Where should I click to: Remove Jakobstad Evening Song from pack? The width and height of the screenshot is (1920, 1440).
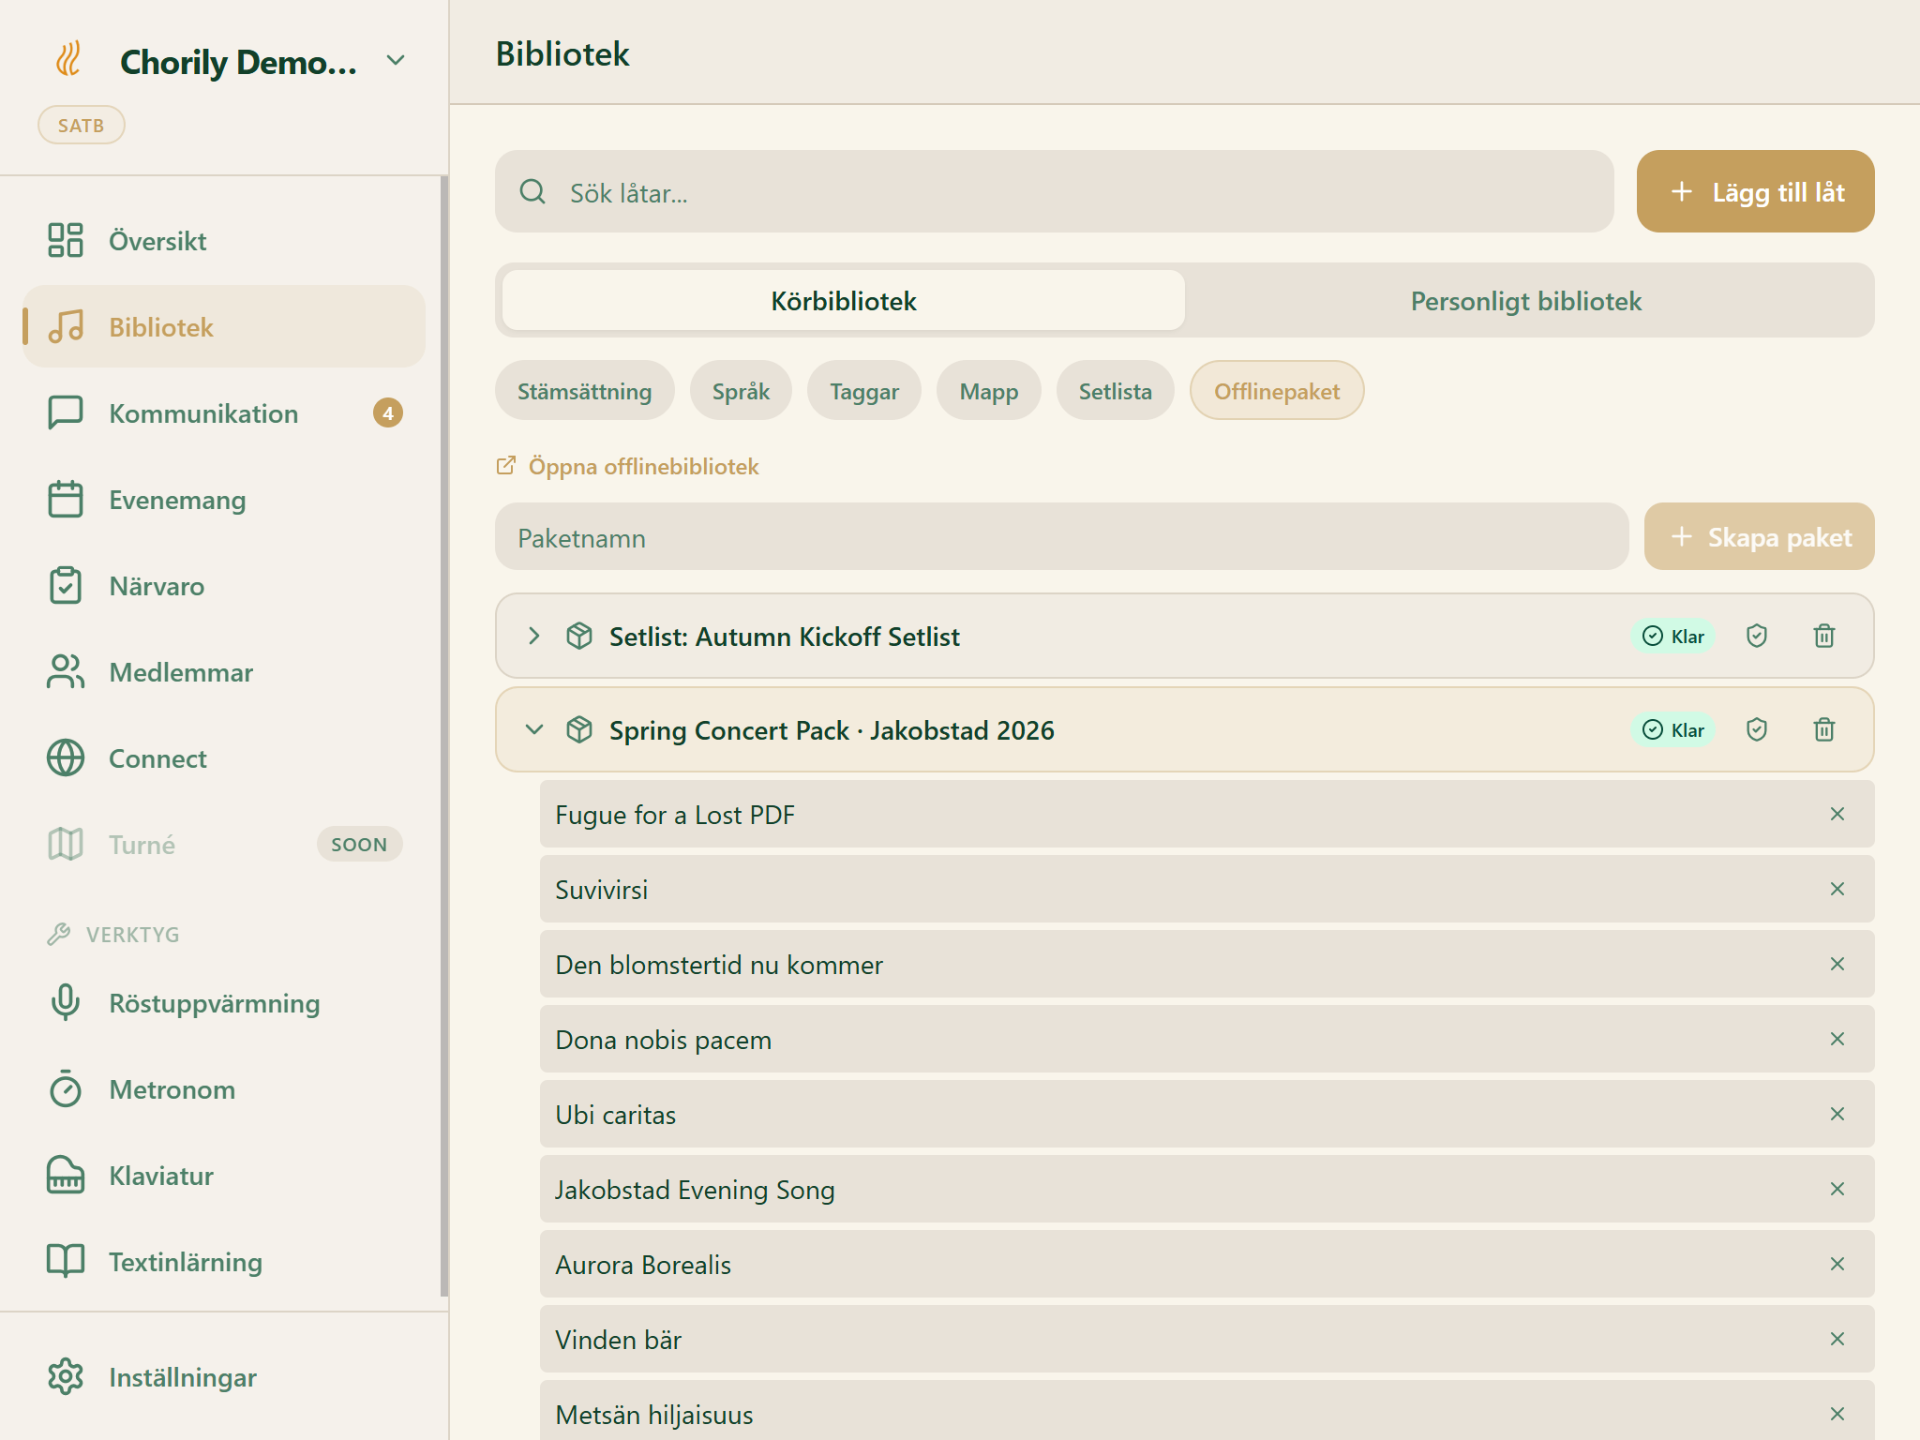1837,1189
